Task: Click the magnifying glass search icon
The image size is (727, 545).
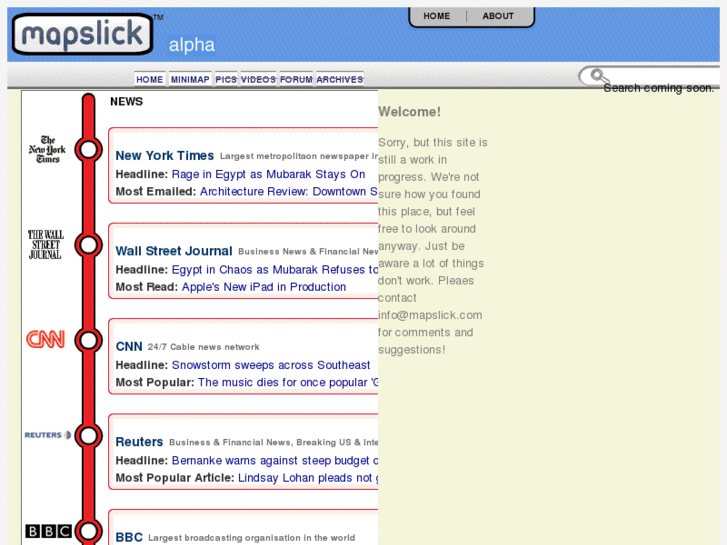Action: pos(599,76)
